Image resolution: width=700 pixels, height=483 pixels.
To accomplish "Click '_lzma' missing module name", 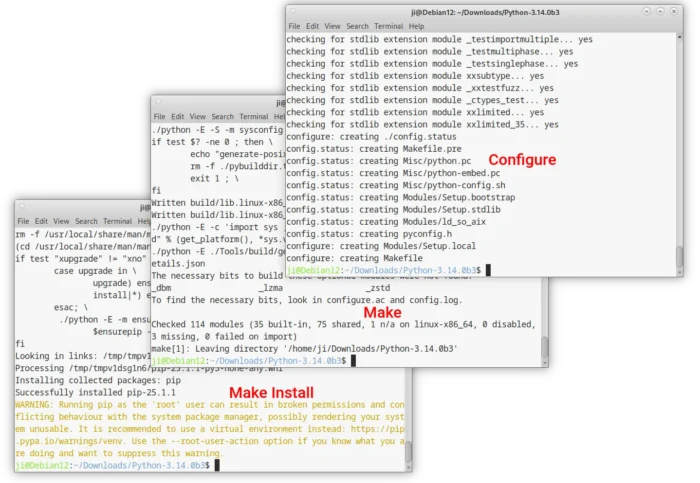I will (271, 288).
